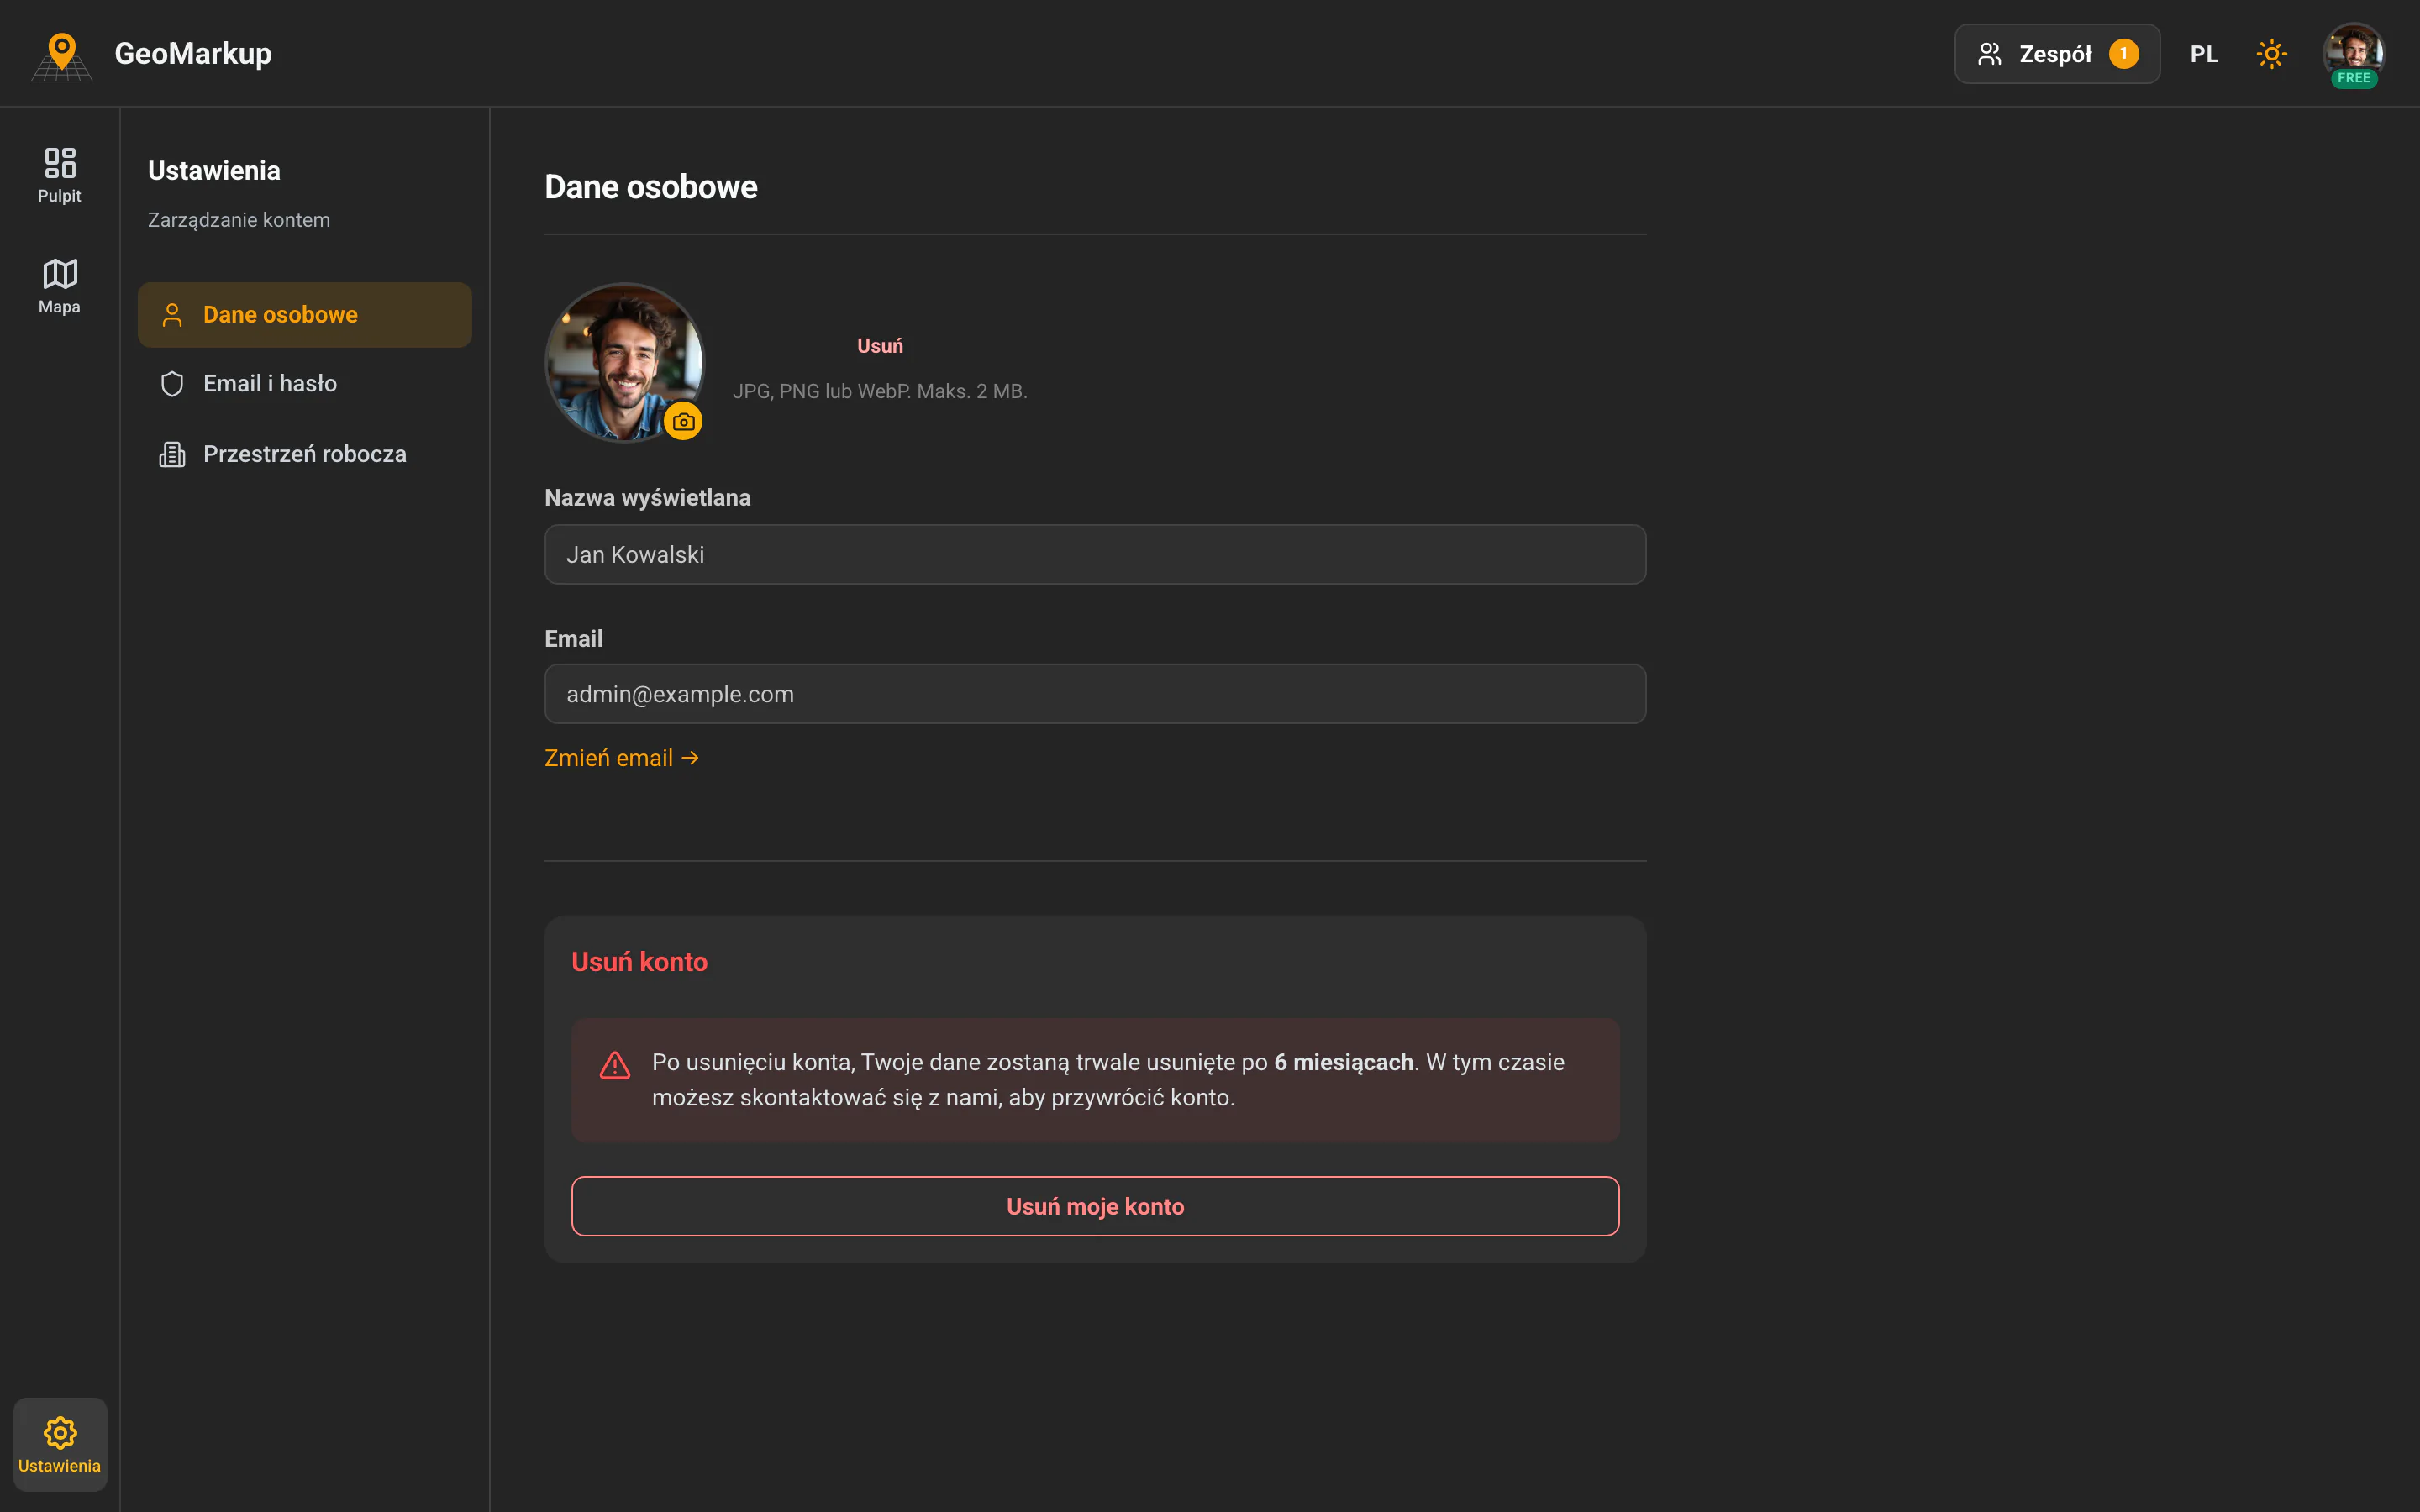Click the orange team count badge
Screen dimensions: 2420x1512
click(x=2124, y=54)
